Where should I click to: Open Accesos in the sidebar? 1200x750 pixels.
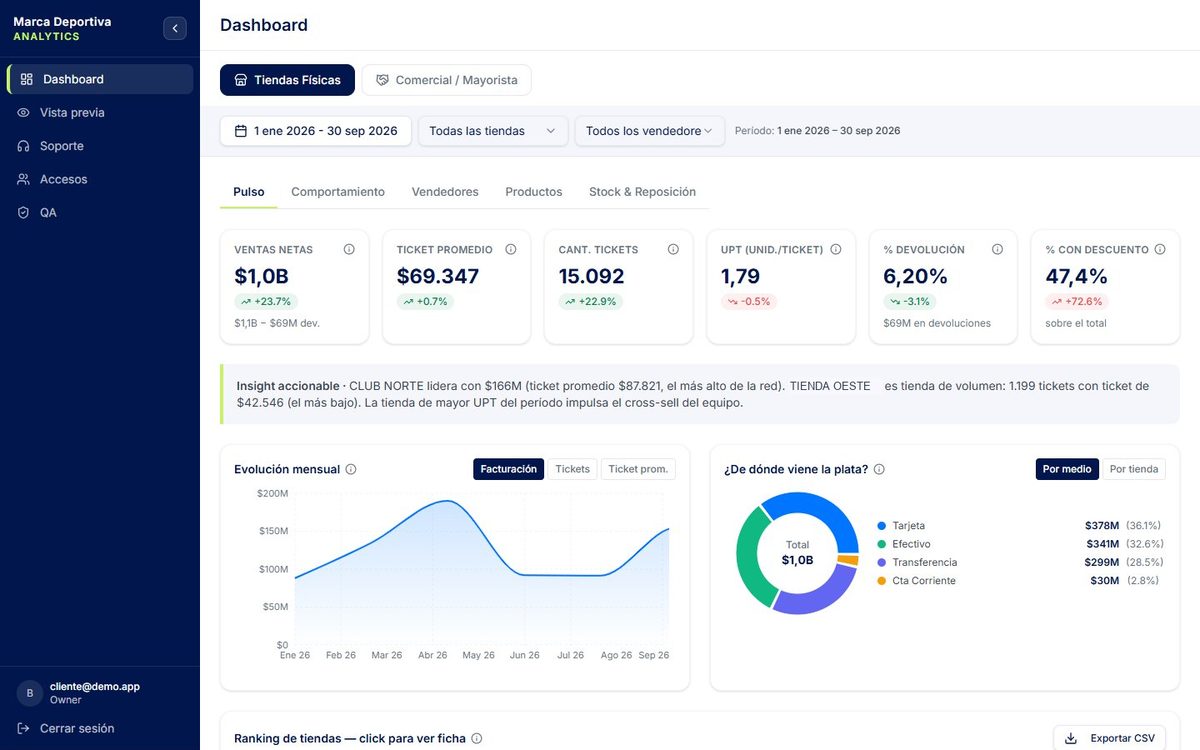click(x=100, y=179)
